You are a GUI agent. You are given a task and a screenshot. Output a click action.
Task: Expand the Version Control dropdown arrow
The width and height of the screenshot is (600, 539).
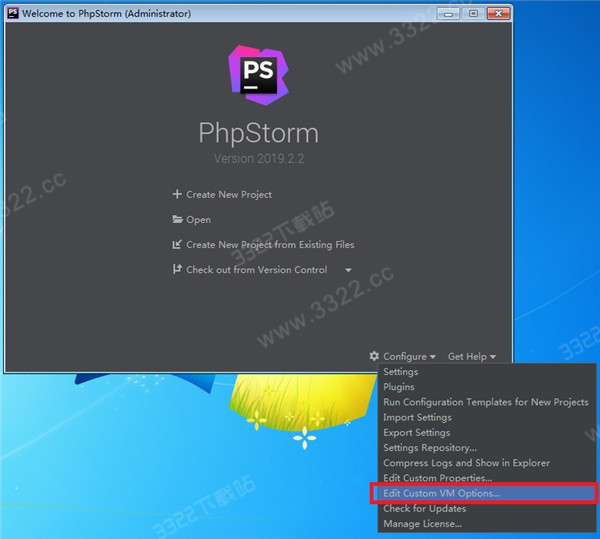(x=348, y=270)
